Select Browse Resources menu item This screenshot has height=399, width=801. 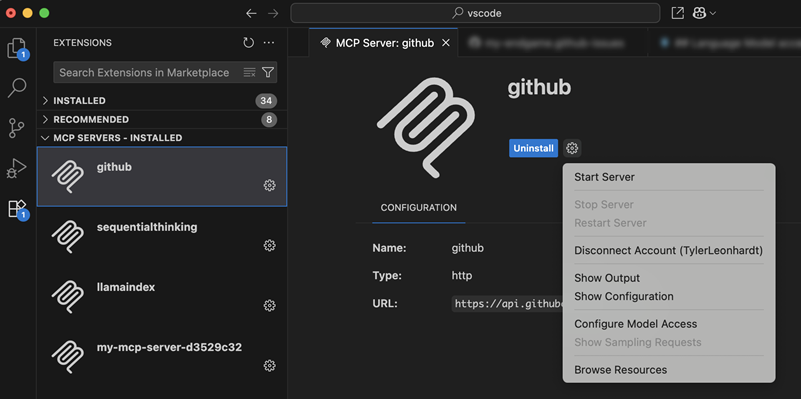point(669,370)
